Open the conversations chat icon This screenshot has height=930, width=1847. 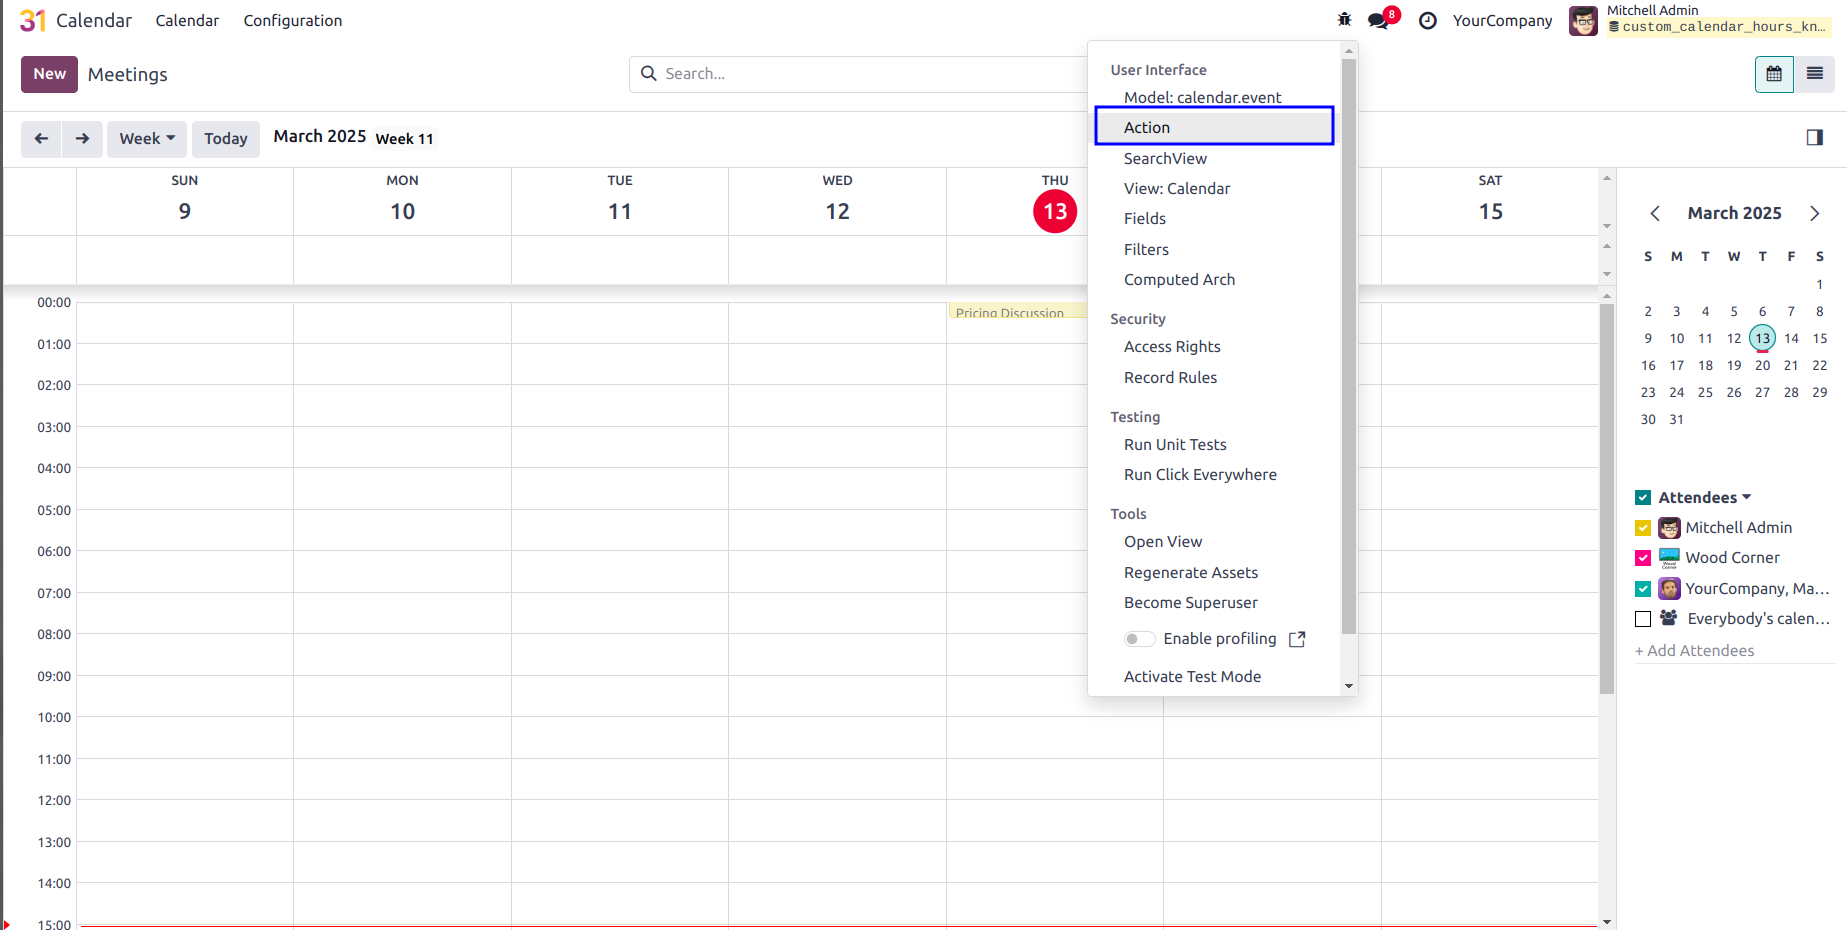coord(1379,21)
